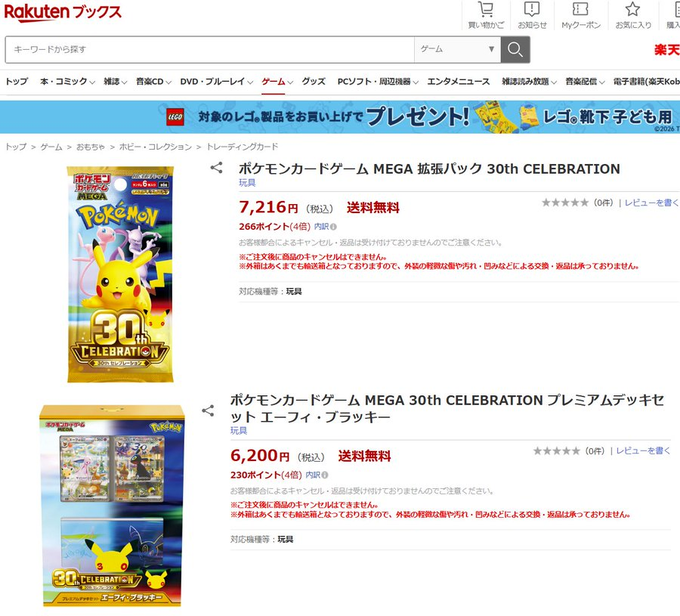Expand the 本・コミック menu

tap(67, 82)
